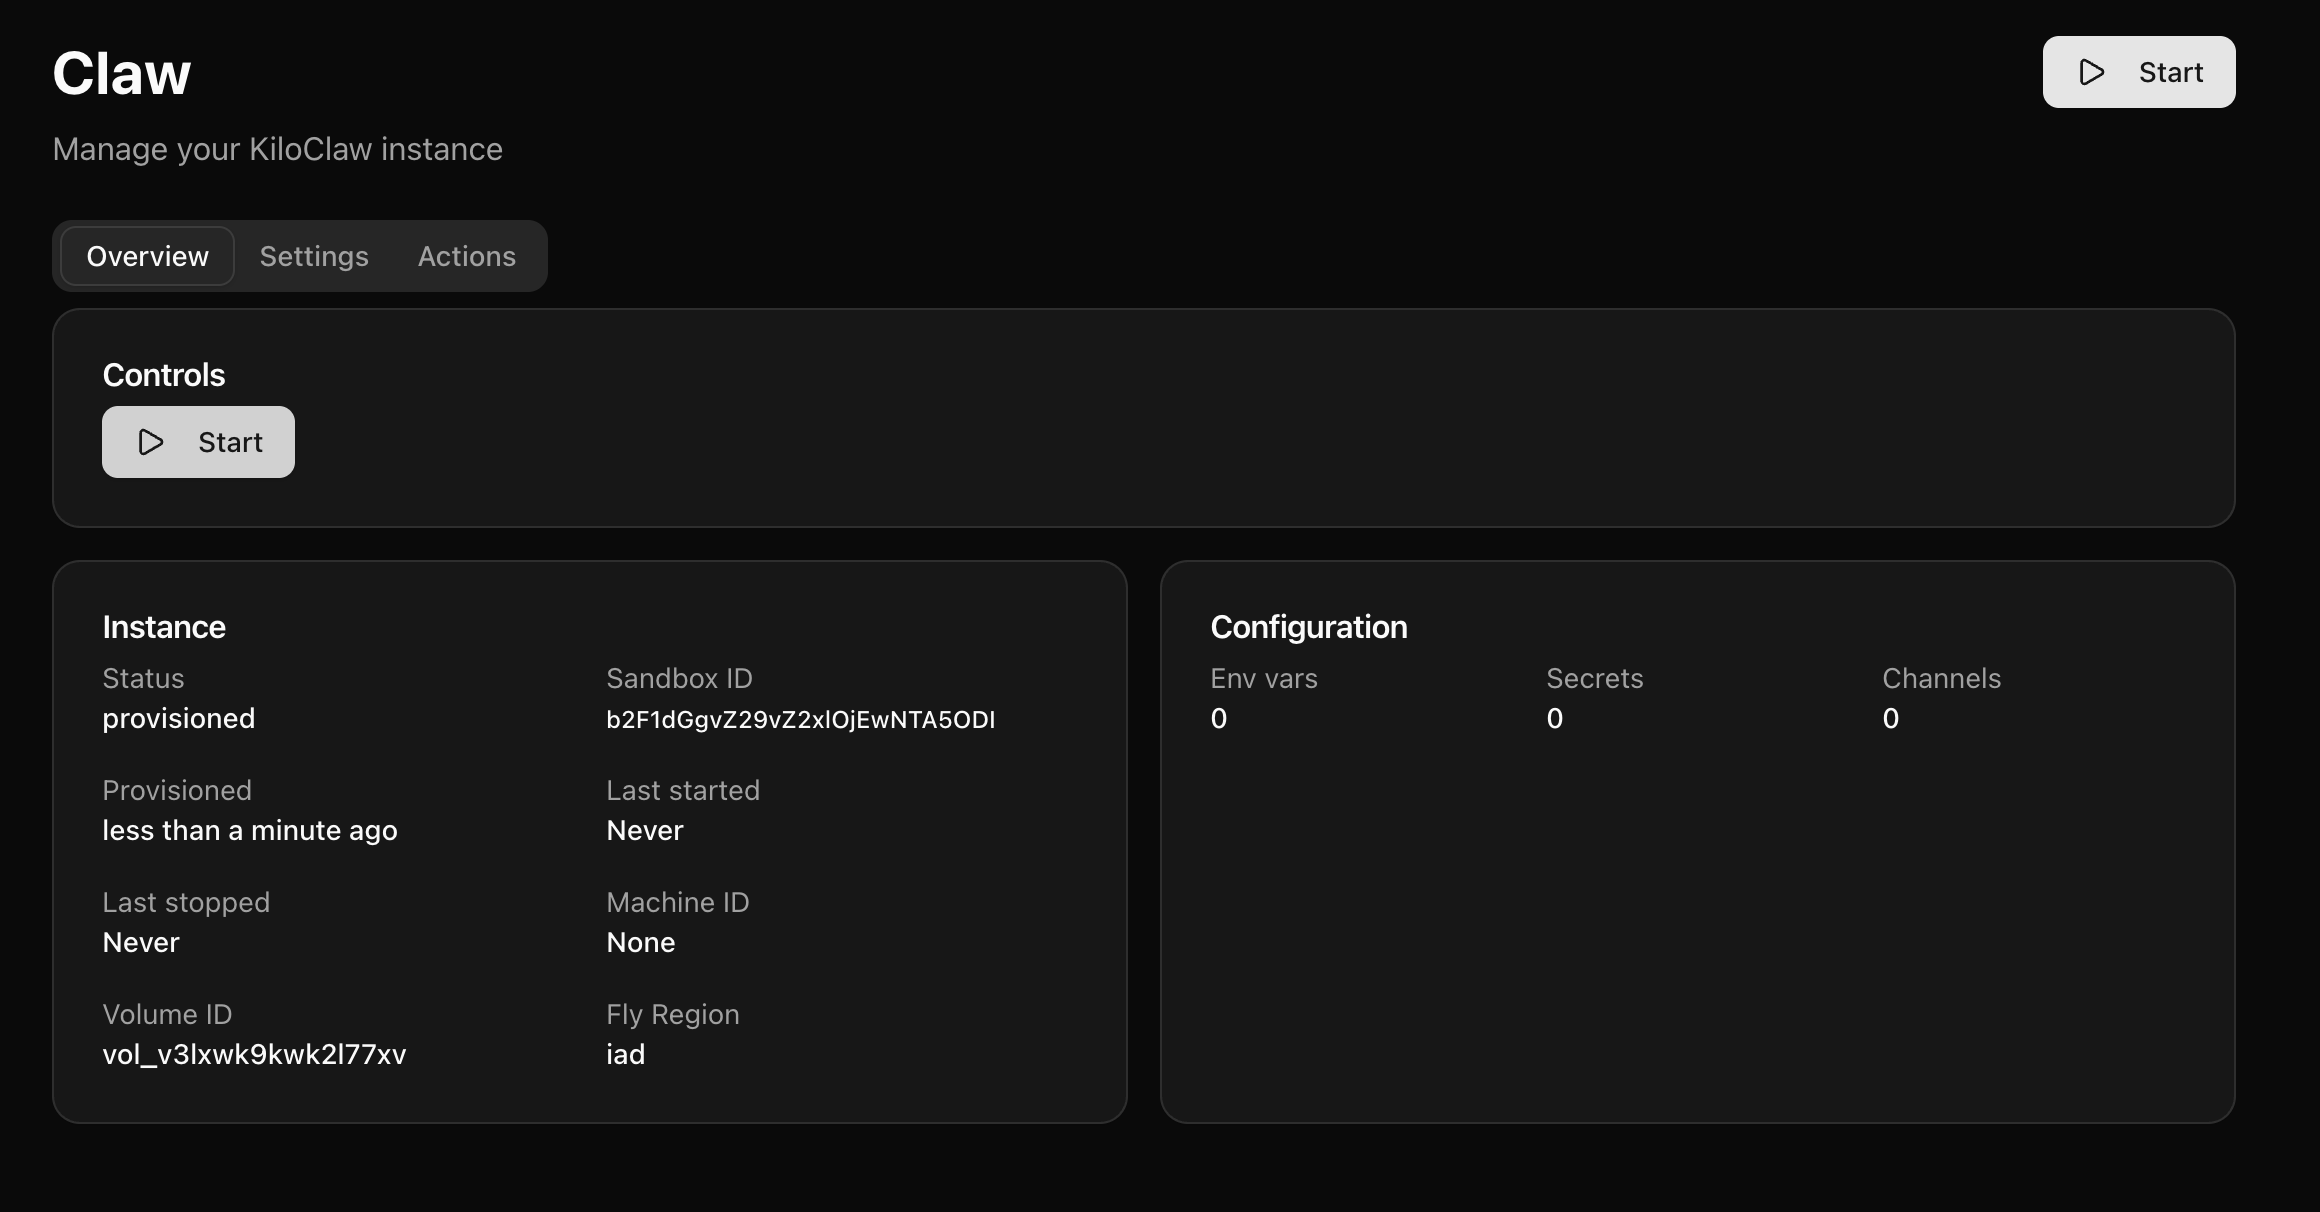Click the Volume ID value vol_v3lxwk9kwk2l77xv
Image resolution: width=2320 pixels, height=1212 pixels.
(x=254, y=1054)
